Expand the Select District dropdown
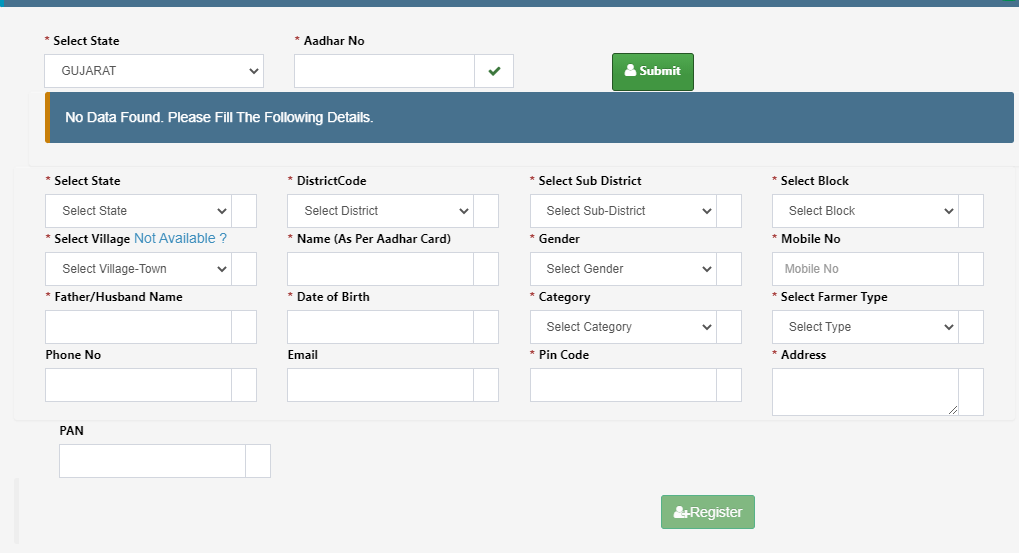This screenshot has width=1019, height=553. pos(380,211)
